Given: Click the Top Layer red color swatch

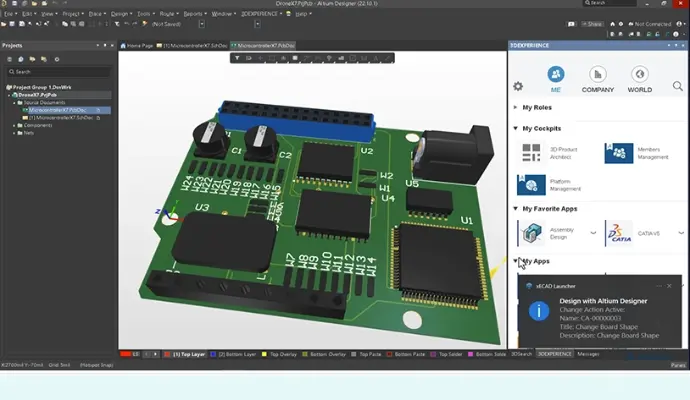Looking at the screenshot, I should coord(167,354).
